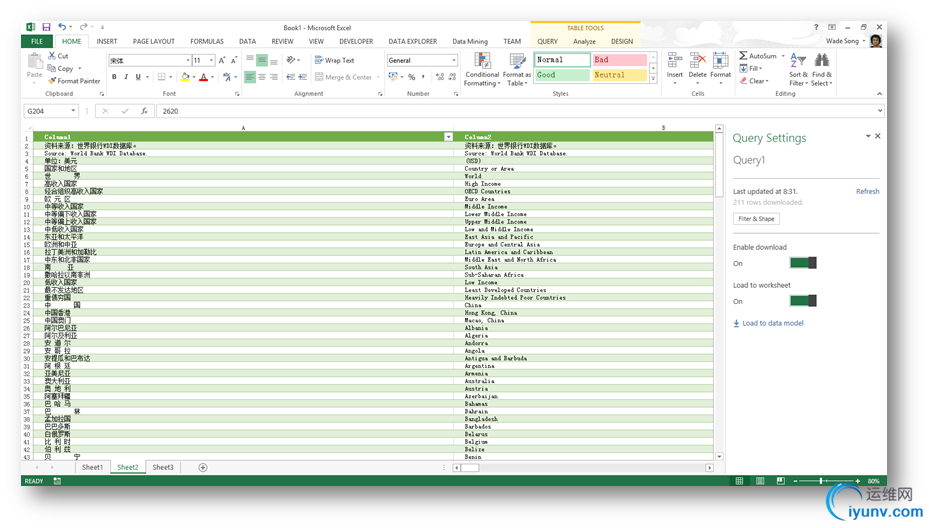Toggle Load to worksheet switch

point(803,300)
